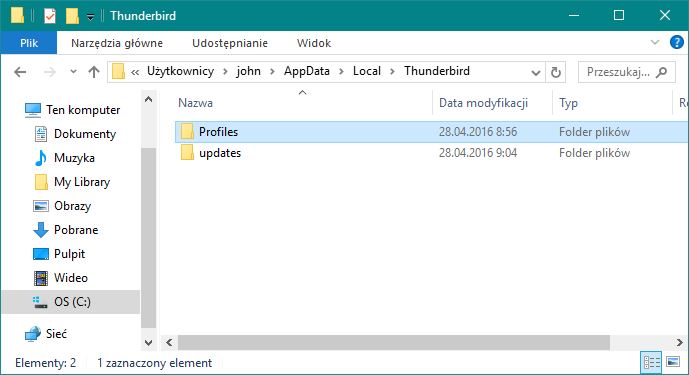Screen dimensions: 689x375
Task: Click the Sieć network icon
Action: tap(33, 334)
